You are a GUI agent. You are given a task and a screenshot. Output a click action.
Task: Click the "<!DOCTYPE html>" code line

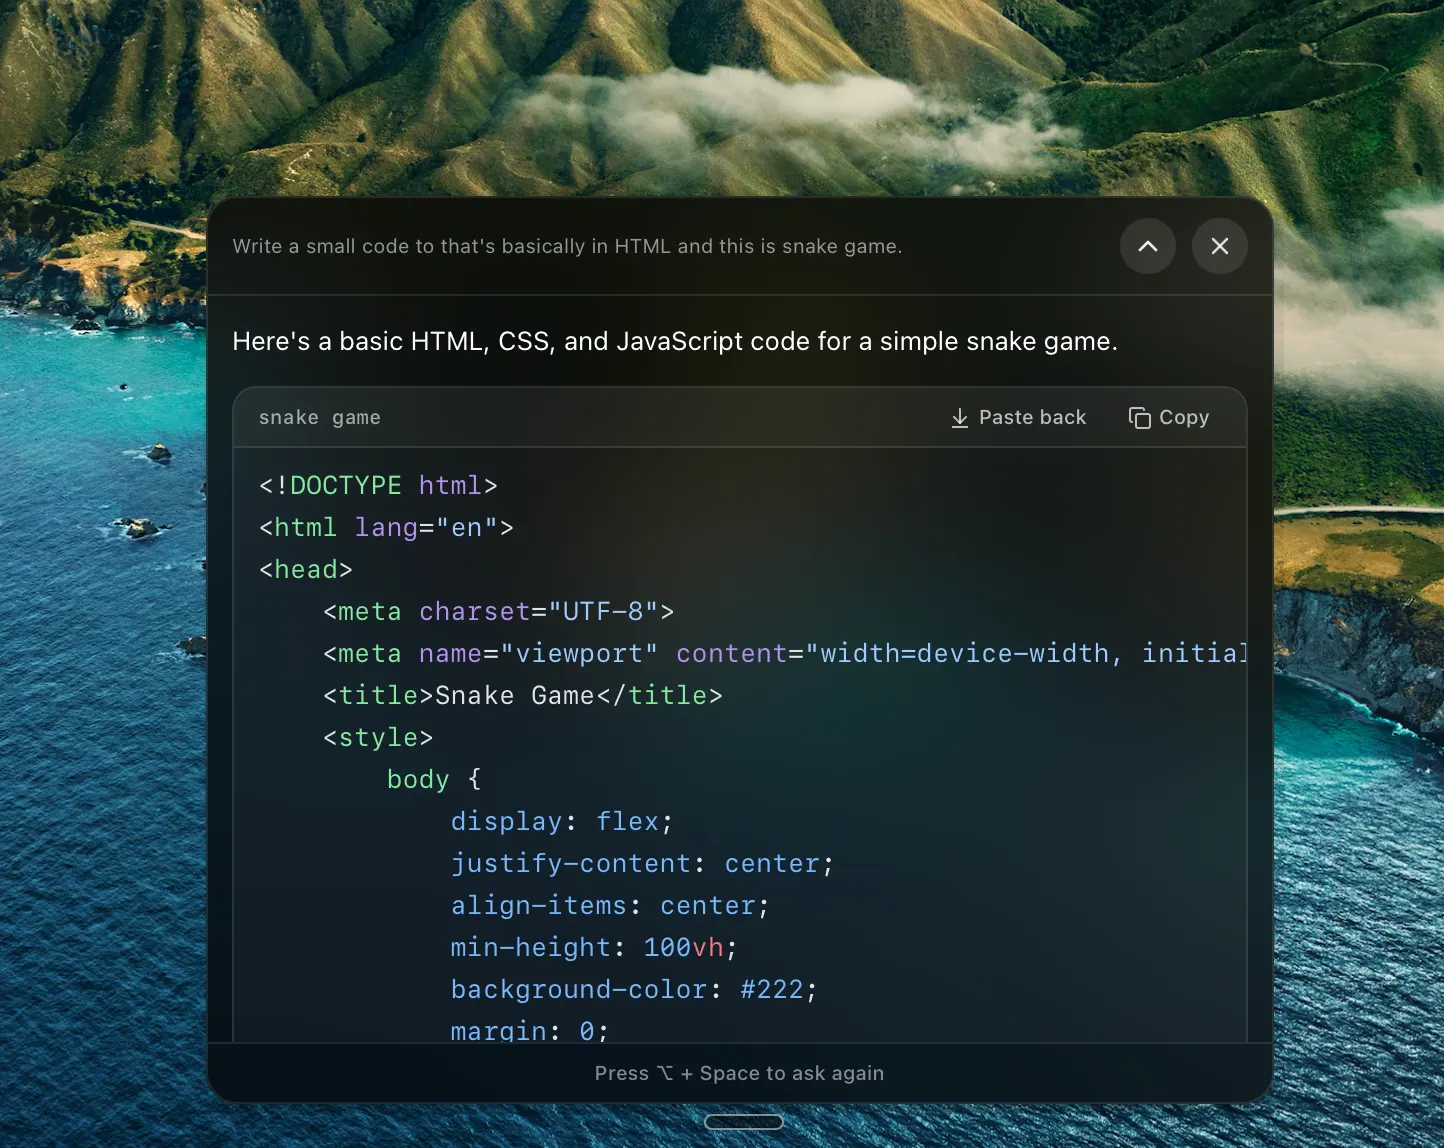click(x=378, y=485)
